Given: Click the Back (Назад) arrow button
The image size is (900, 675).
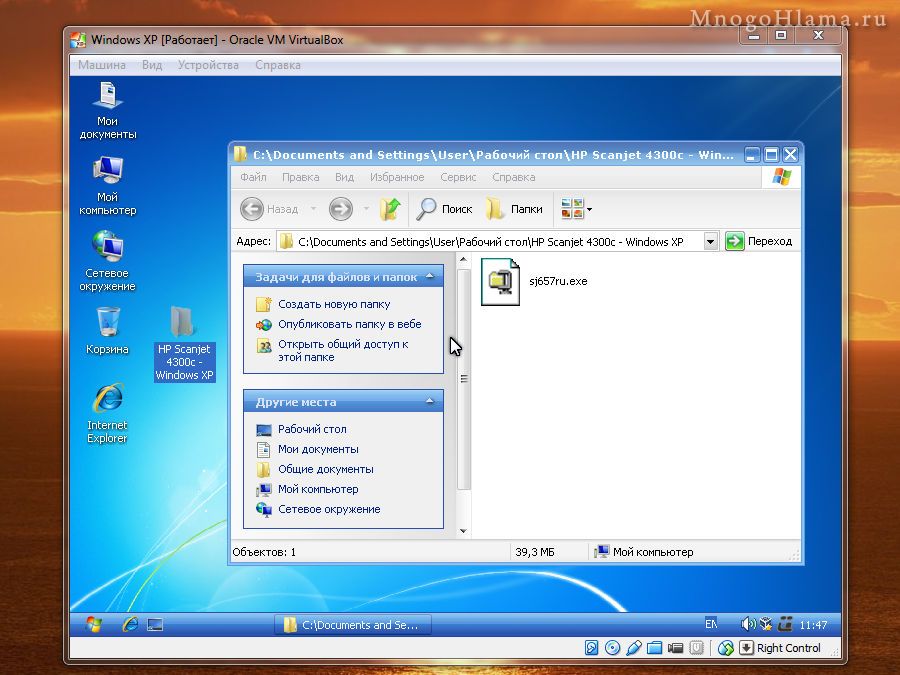Looking at the screenshot, I should (x=251, y=209).
